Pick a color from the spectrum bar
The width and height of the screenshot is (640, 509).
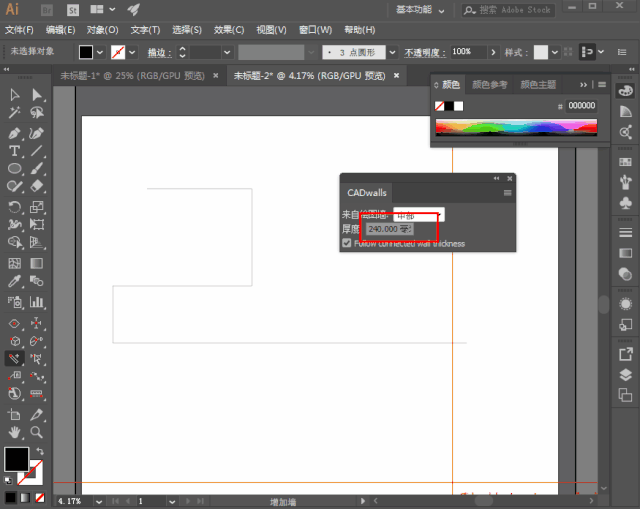pyautogui.click(x=516, y=127)
